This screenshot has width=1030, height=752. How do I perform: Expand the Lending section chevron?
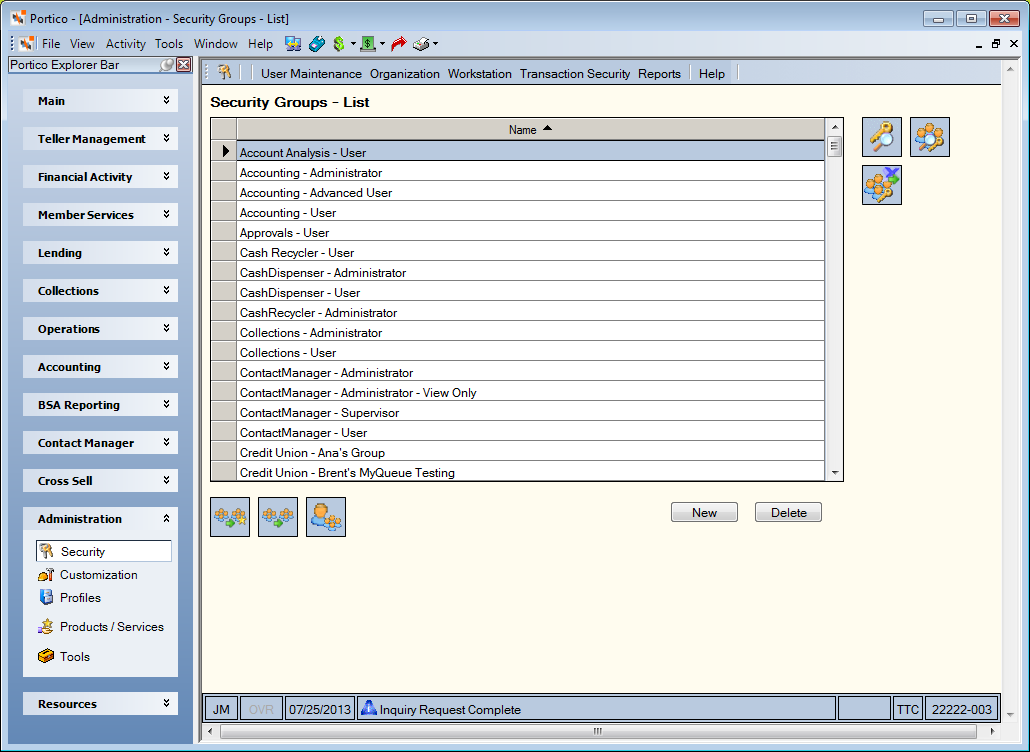coord(166,252)
